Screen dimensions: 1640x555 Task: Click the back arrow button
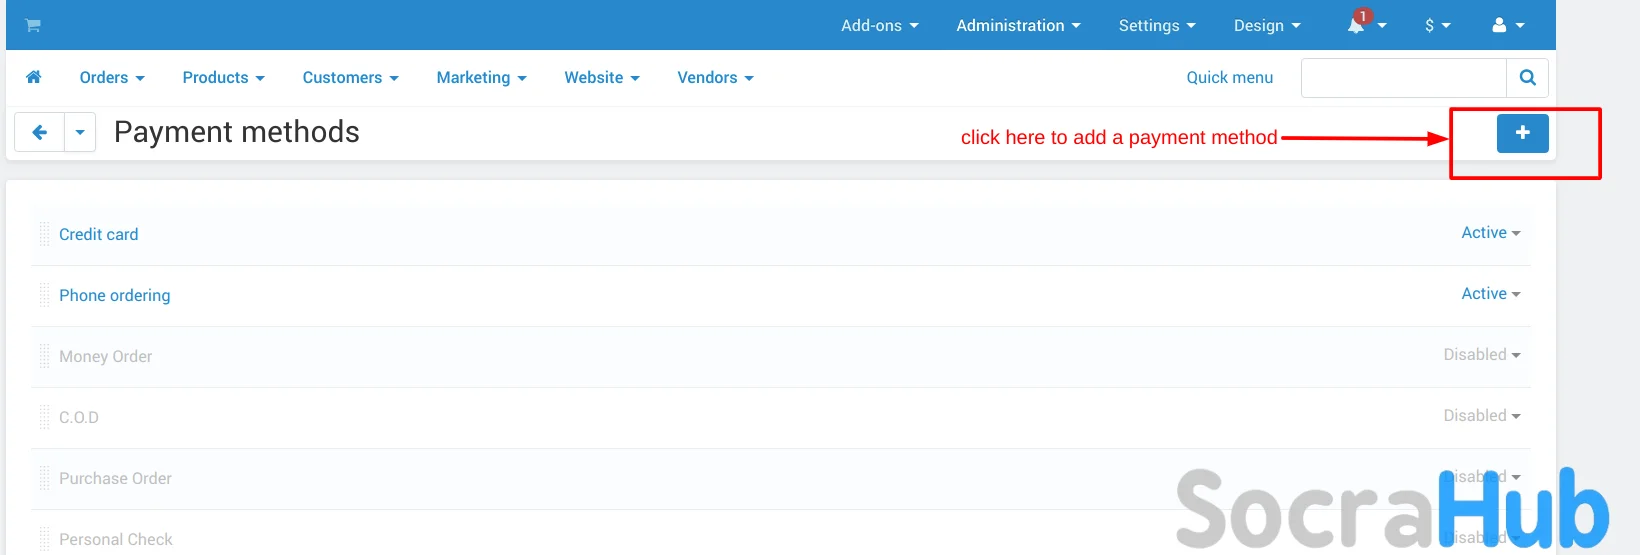point(40,132)
